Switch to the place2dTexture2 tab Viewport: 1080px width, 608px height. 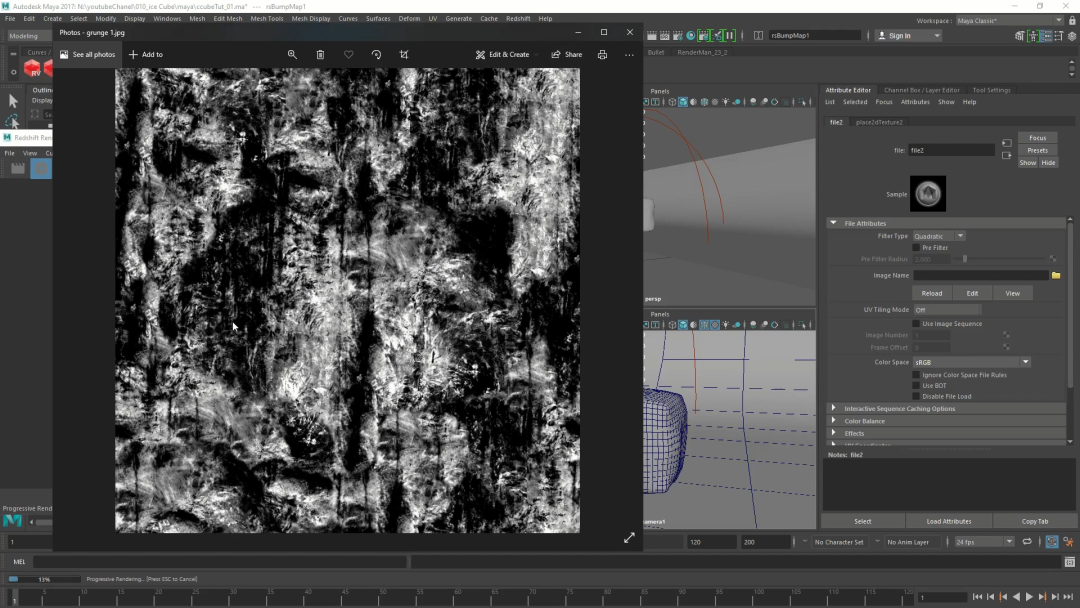(x=879, y=122)
